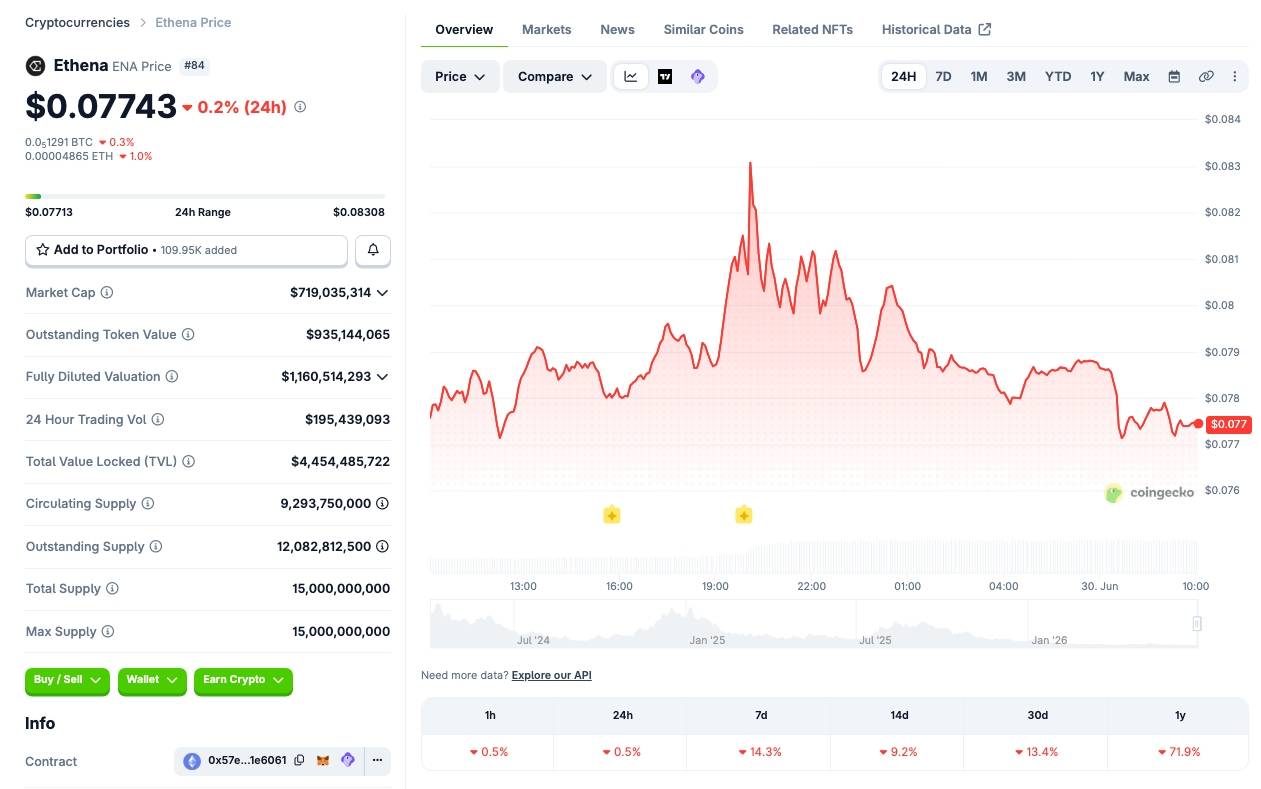Image resolution: width=1261 pixels, height=789 pixels.
Task: Click the external link icon on Historical Data
Action: coord(985,29)
